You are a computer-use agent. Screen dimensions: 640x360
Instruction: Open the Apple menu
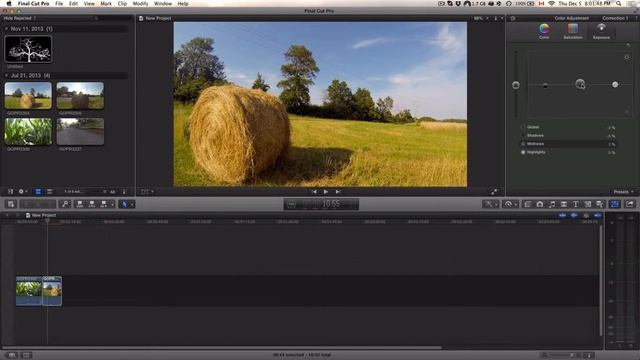click(x=9, y=3)
